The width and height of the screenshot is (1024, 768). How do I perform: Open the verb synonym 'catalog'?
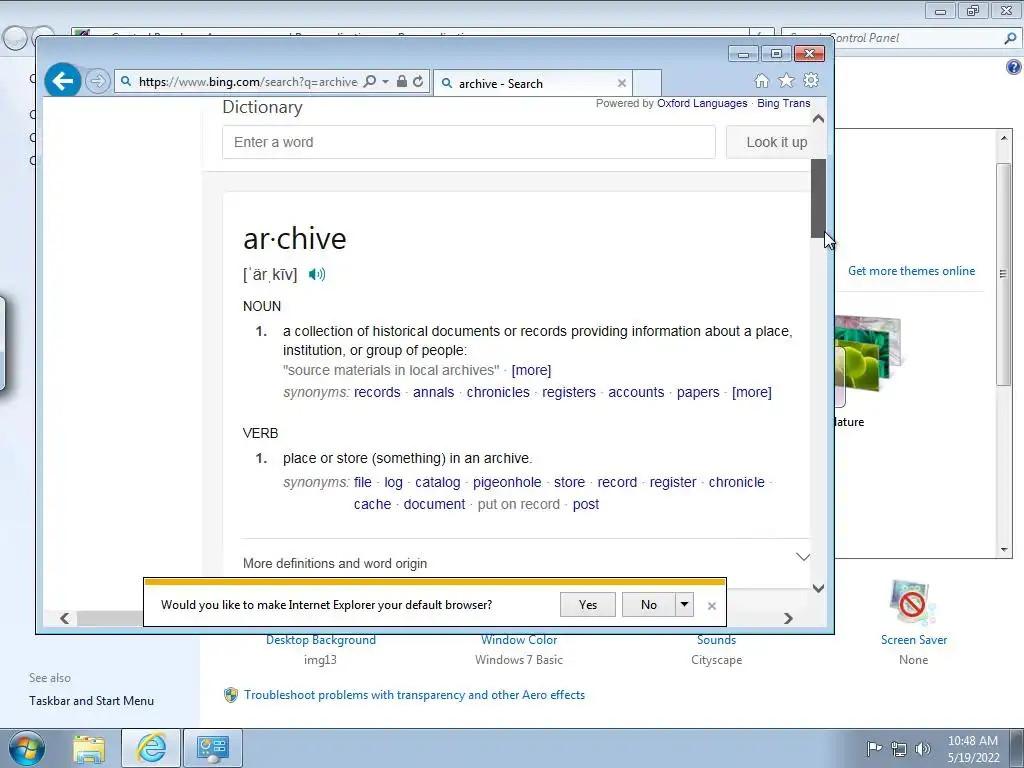(438, 483)
